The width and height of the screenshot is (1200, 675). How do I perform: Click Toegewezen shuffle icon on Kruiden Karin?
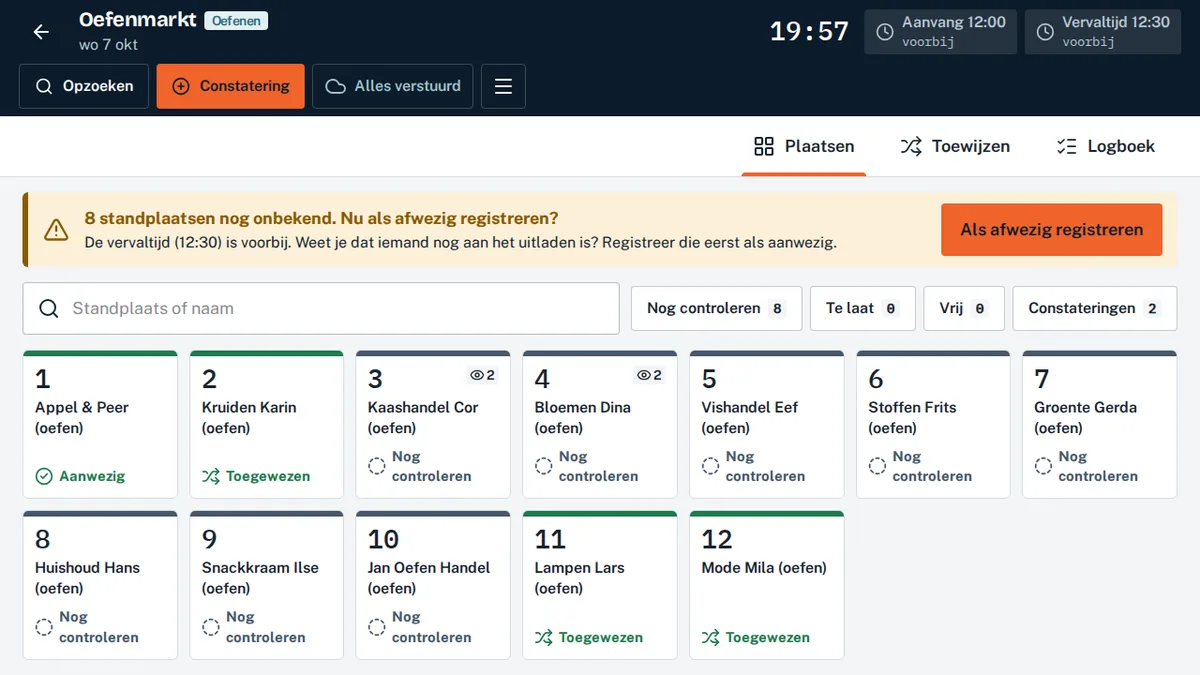[x=210, y=476]
